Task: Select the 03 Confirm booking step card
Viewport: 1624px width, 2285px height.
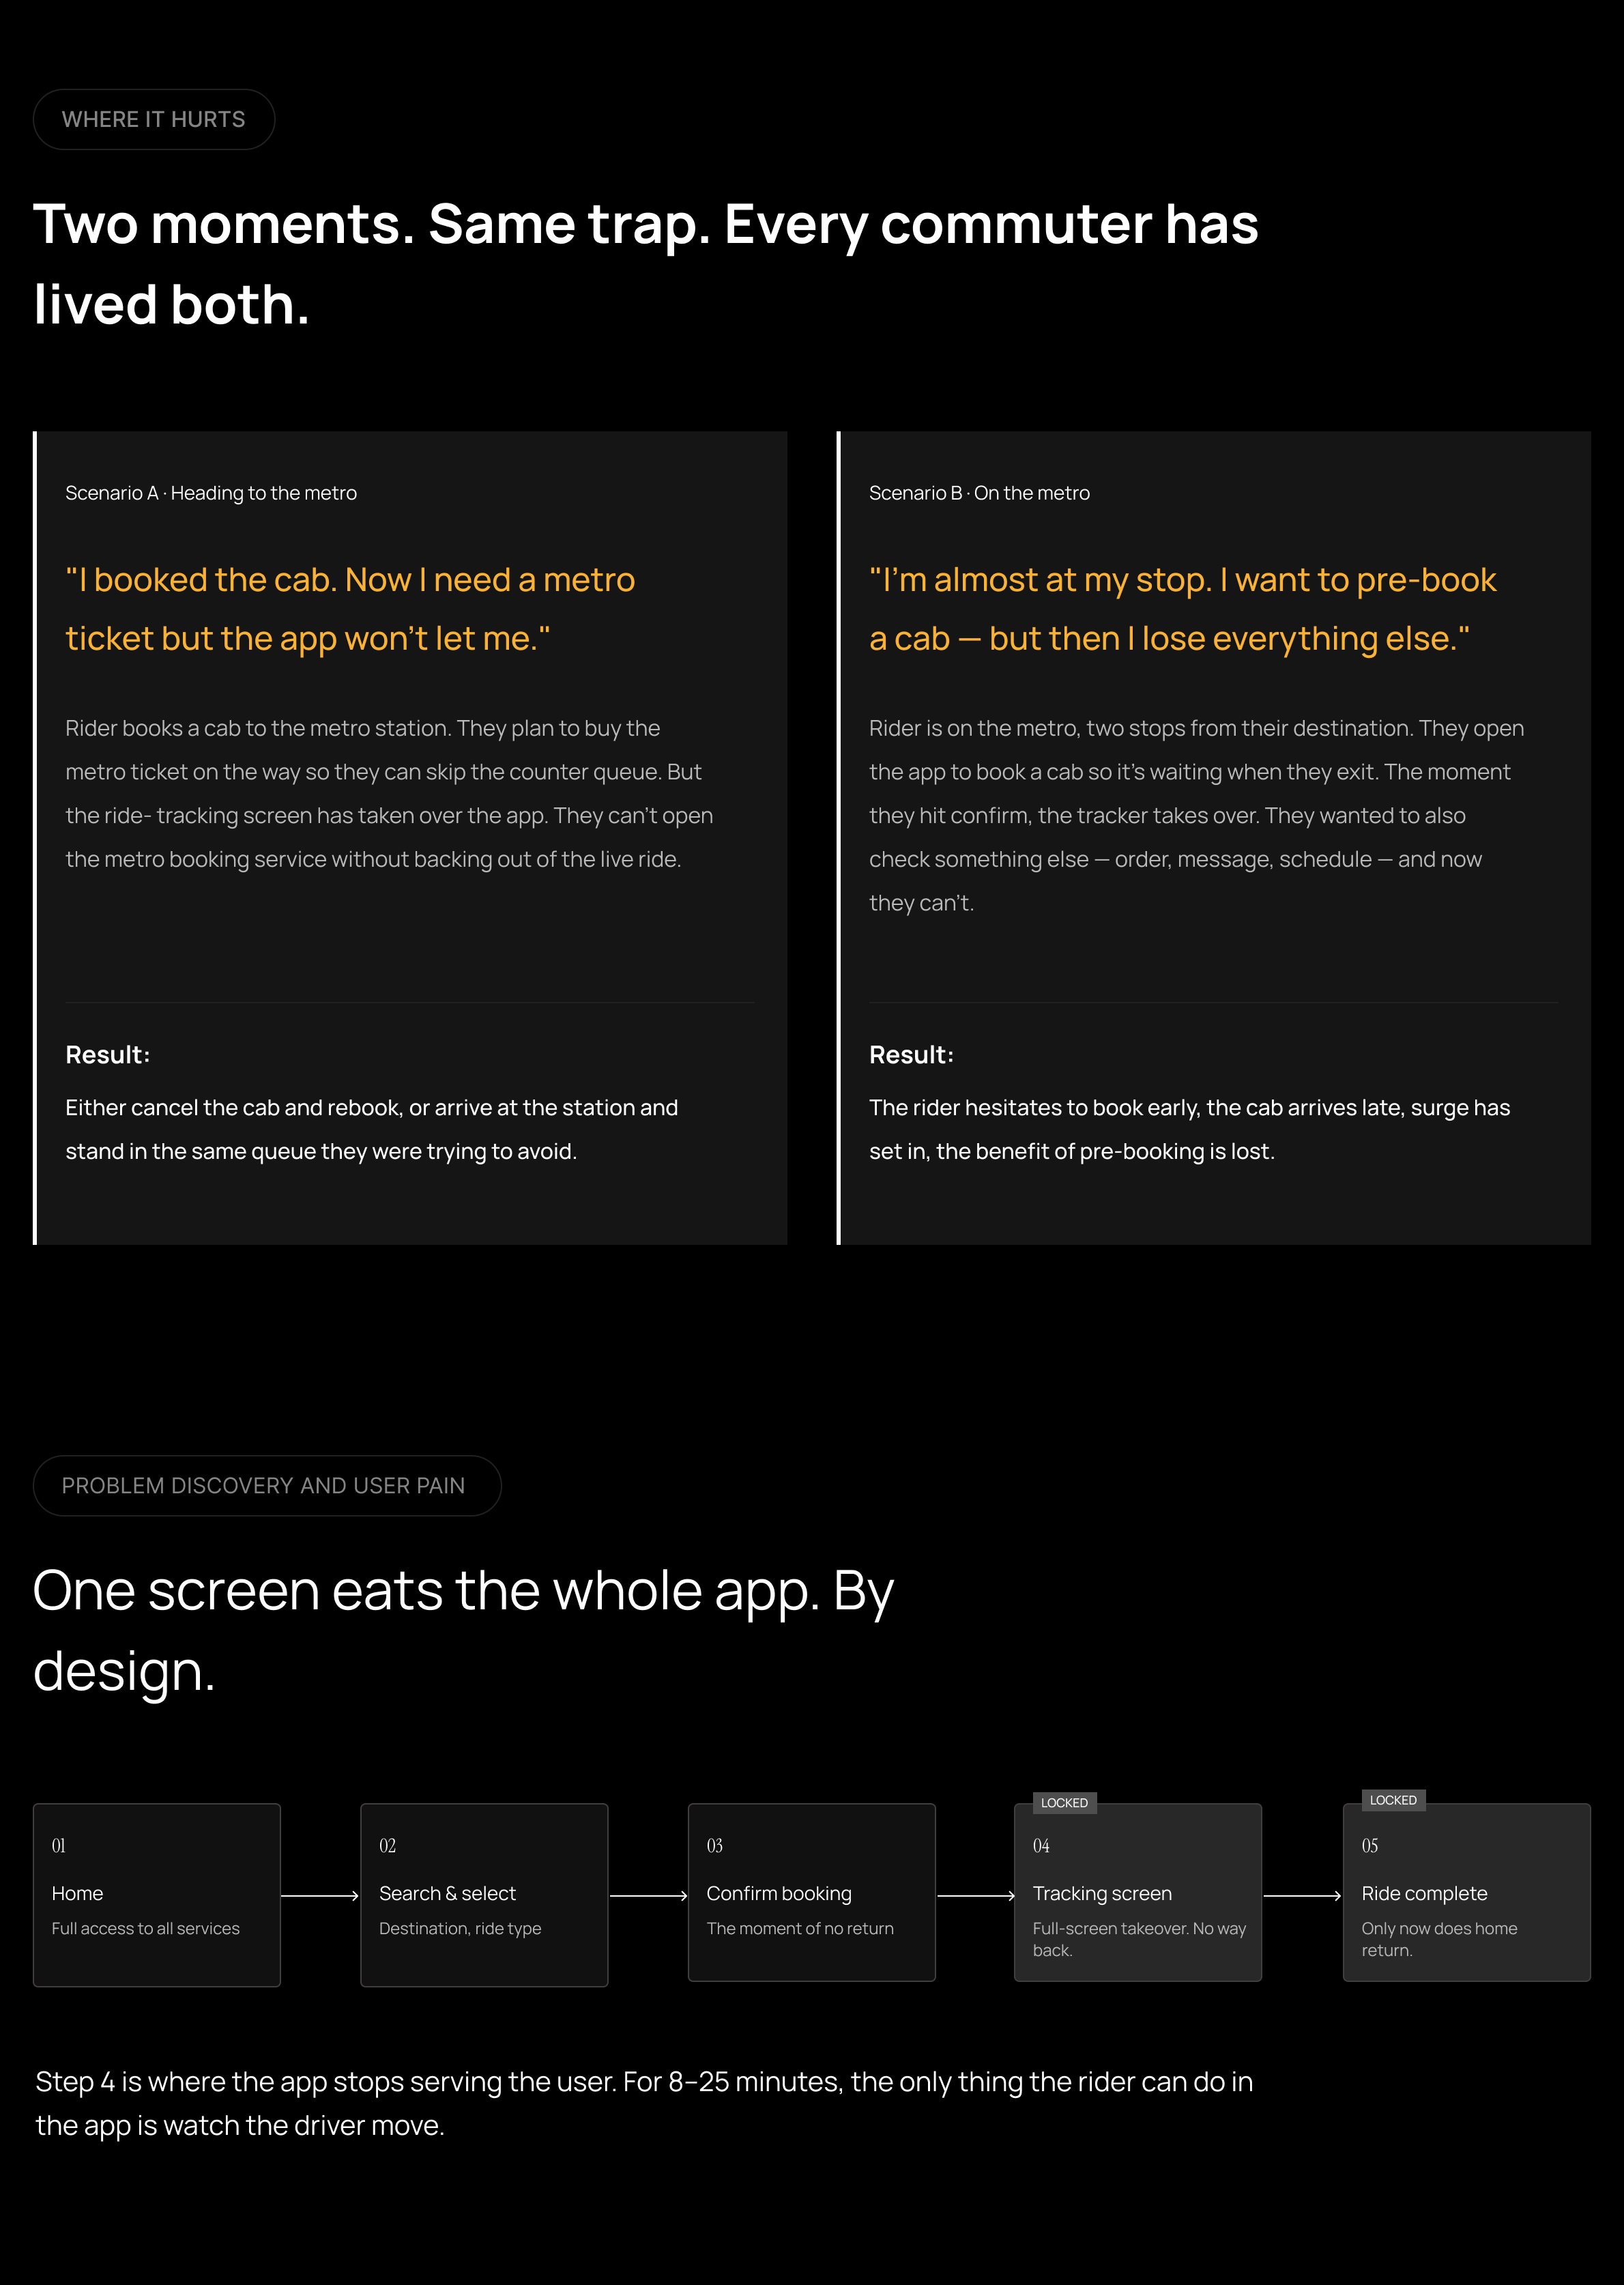Action: (811, 1892)
